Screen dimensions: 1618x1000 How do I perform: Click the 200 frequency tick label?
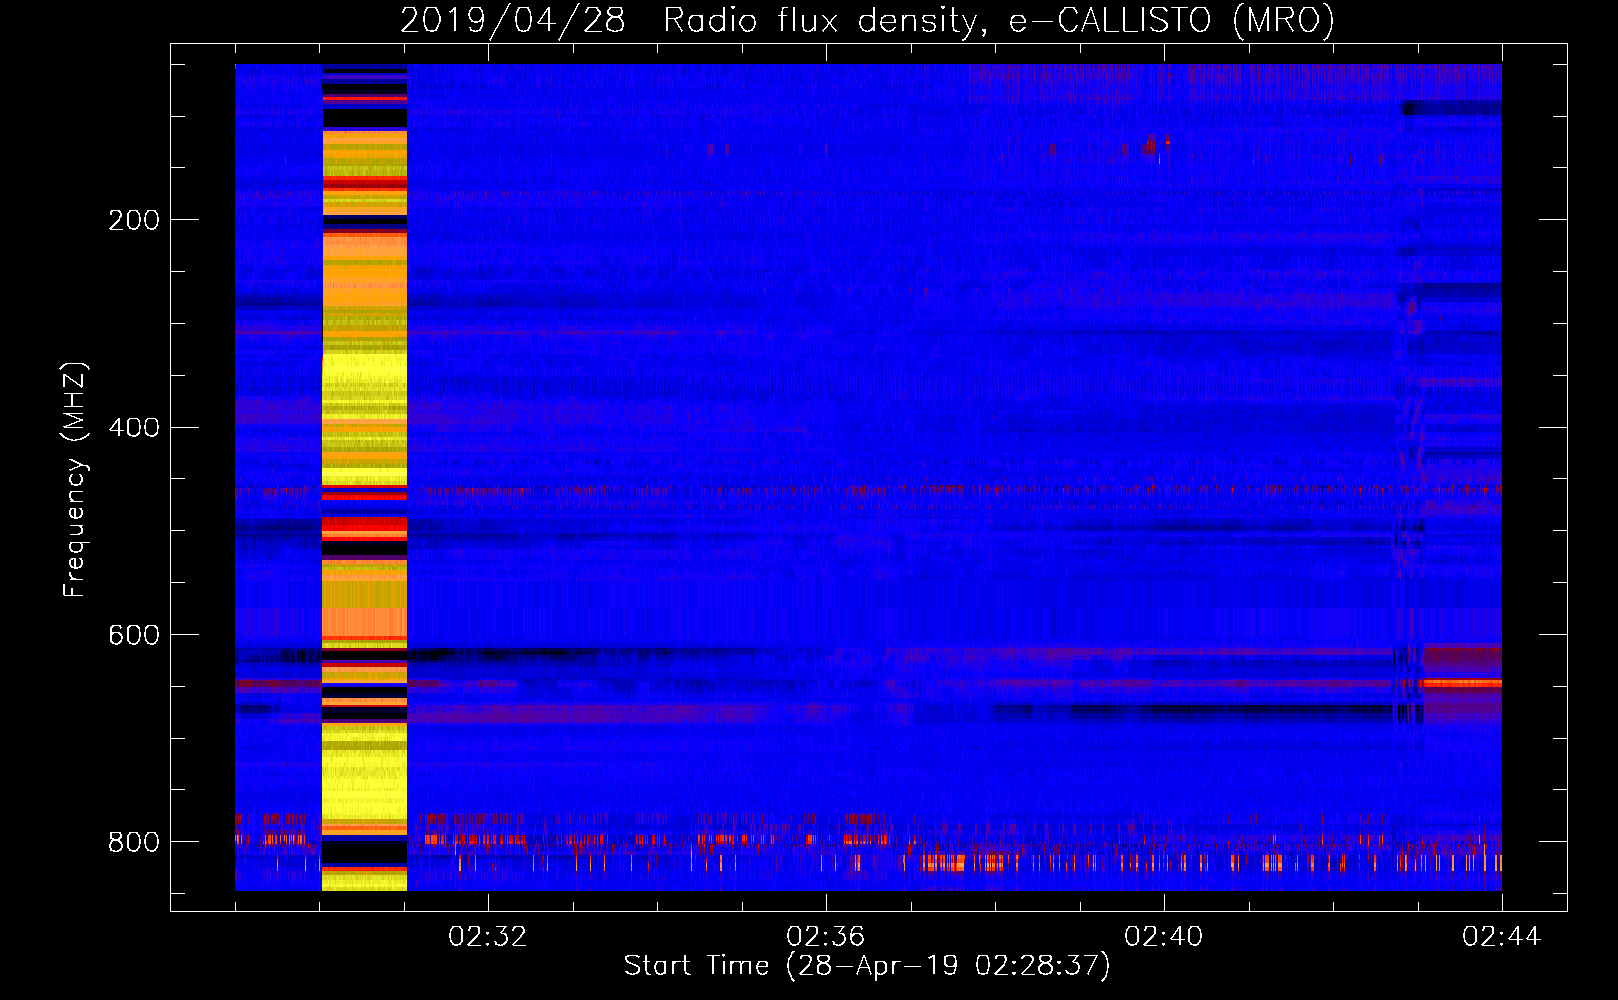pyautogui.click(x=134, y=220)
